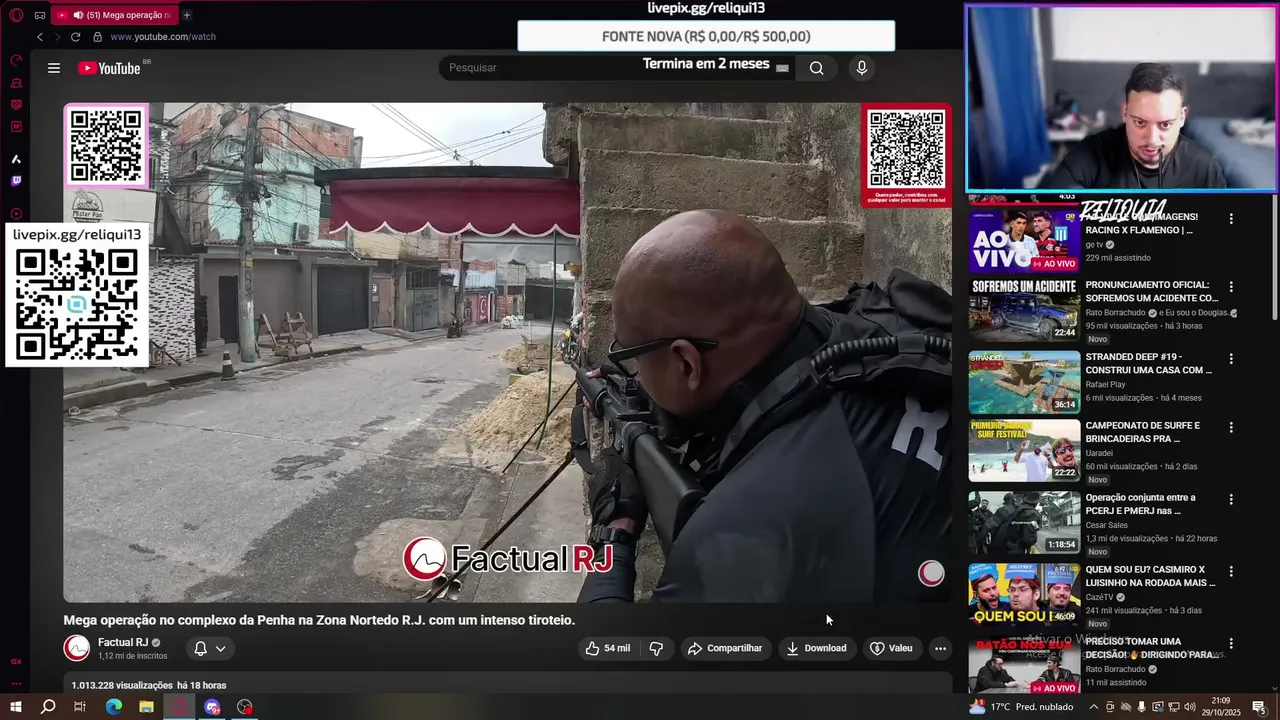Viewport: 1280px width, 720px height.
Task: Click the page vertical scrollbar
Action: (x=1274, y=258)
